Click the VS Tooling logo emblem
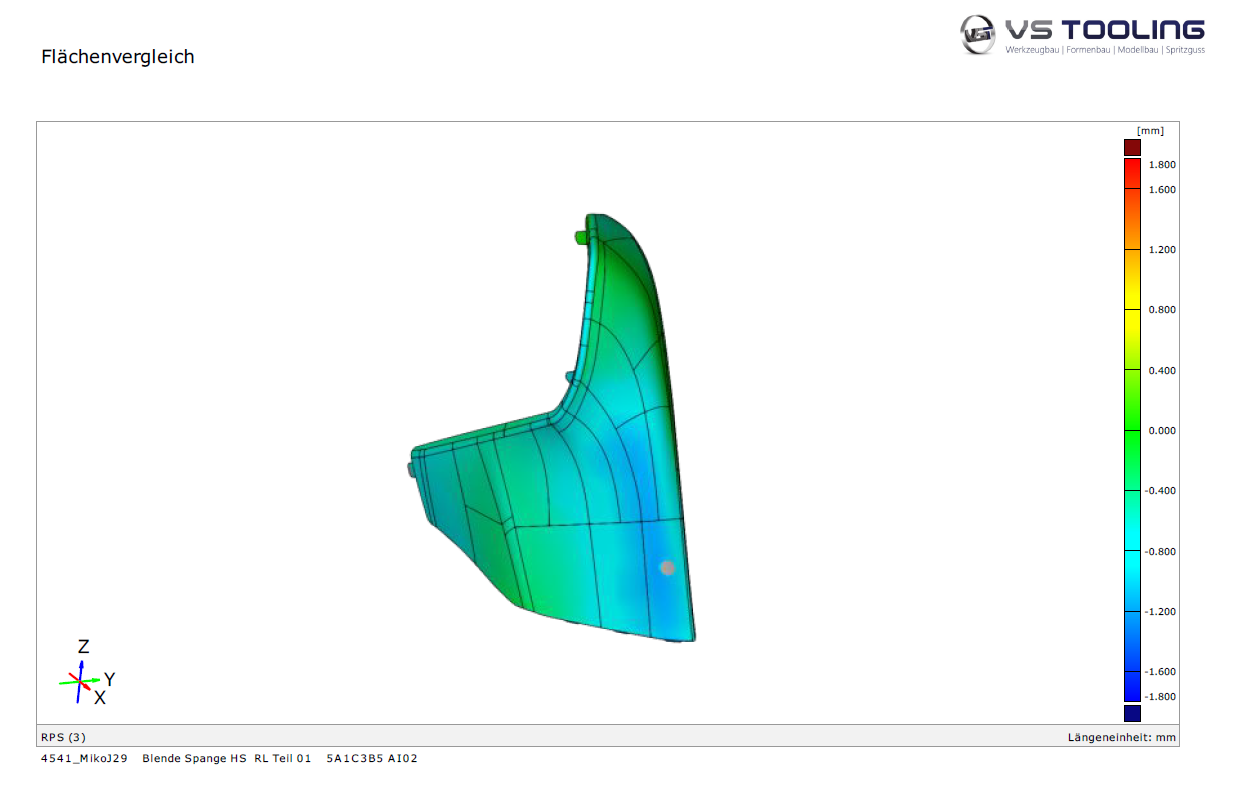The height and width of the screenshot is (785, 1245). (x=978, y=34)
